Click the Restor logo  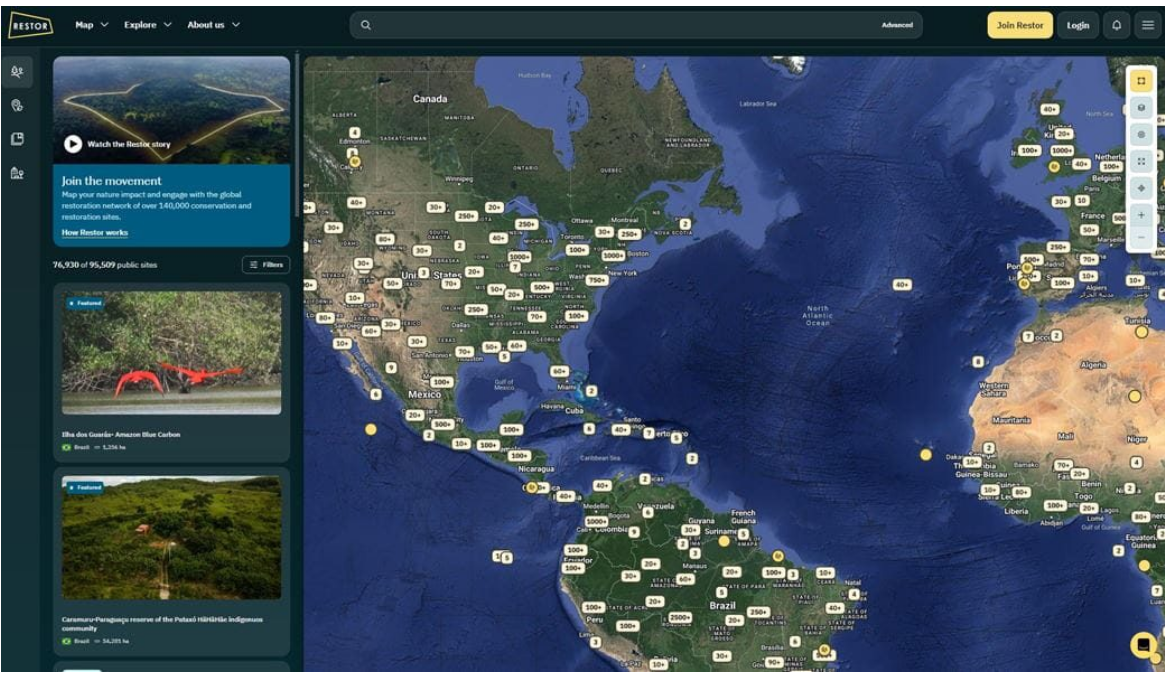pos(31,26)
